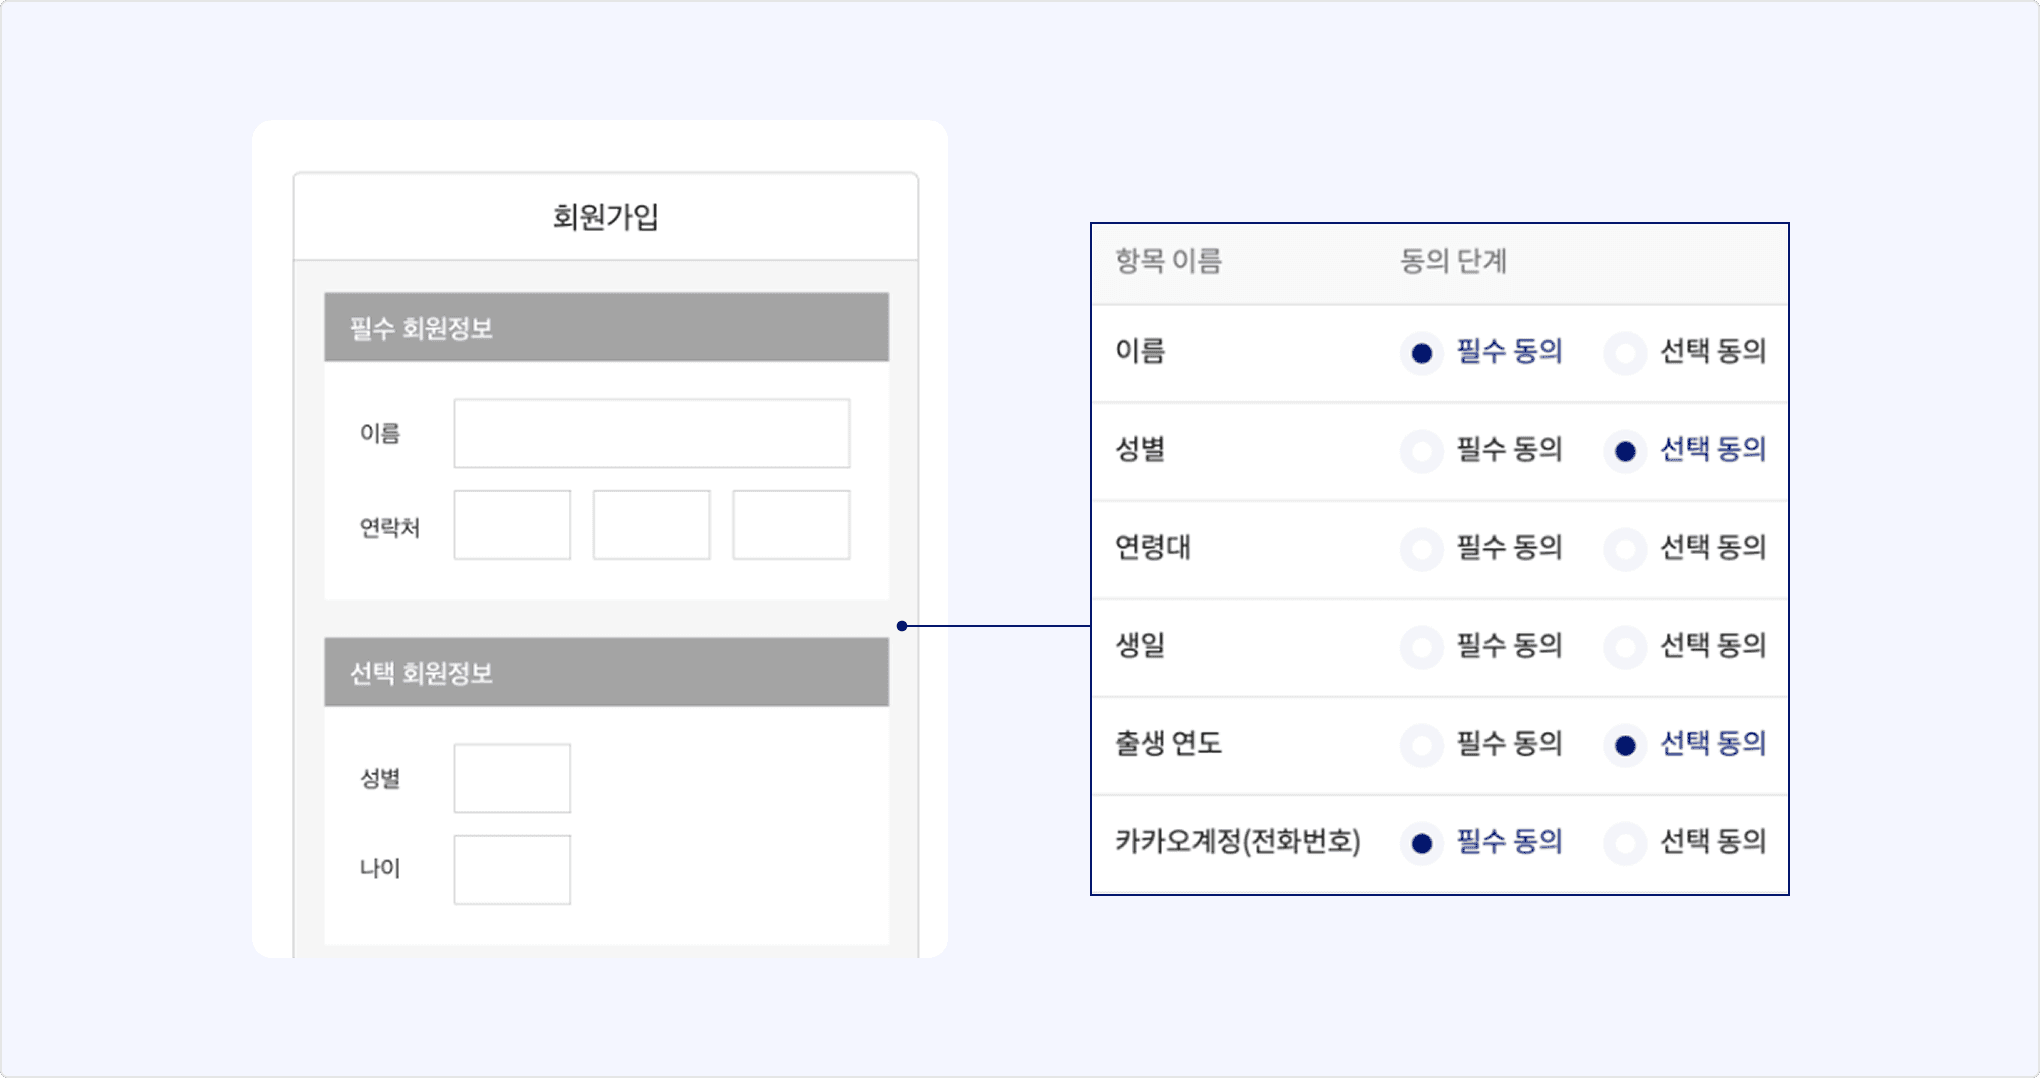Mark 생일 as 필수 동의
The image size is (2040, 1078).
click(x=1421, y=647)
